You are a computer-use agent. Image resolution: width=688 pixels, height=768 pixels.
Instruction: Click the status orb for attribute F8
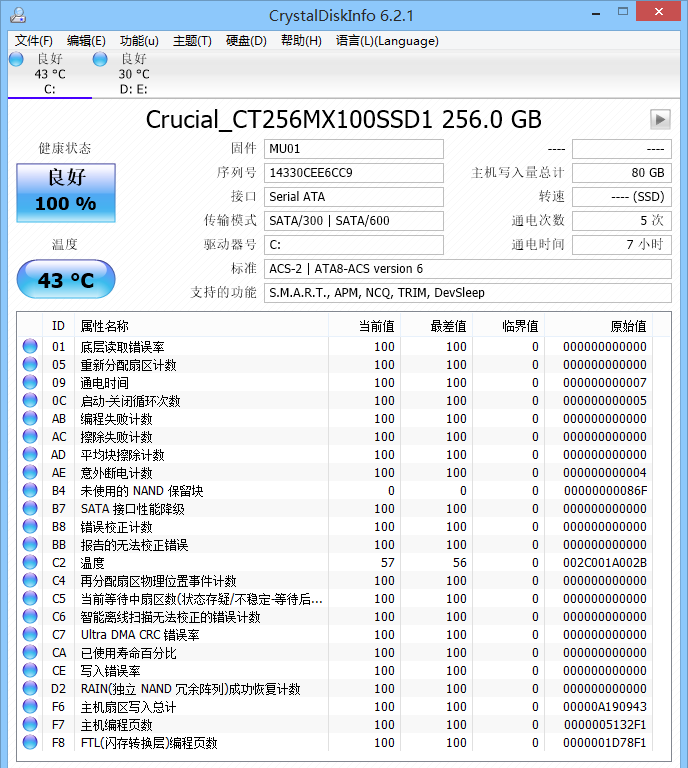coord(30,742)
